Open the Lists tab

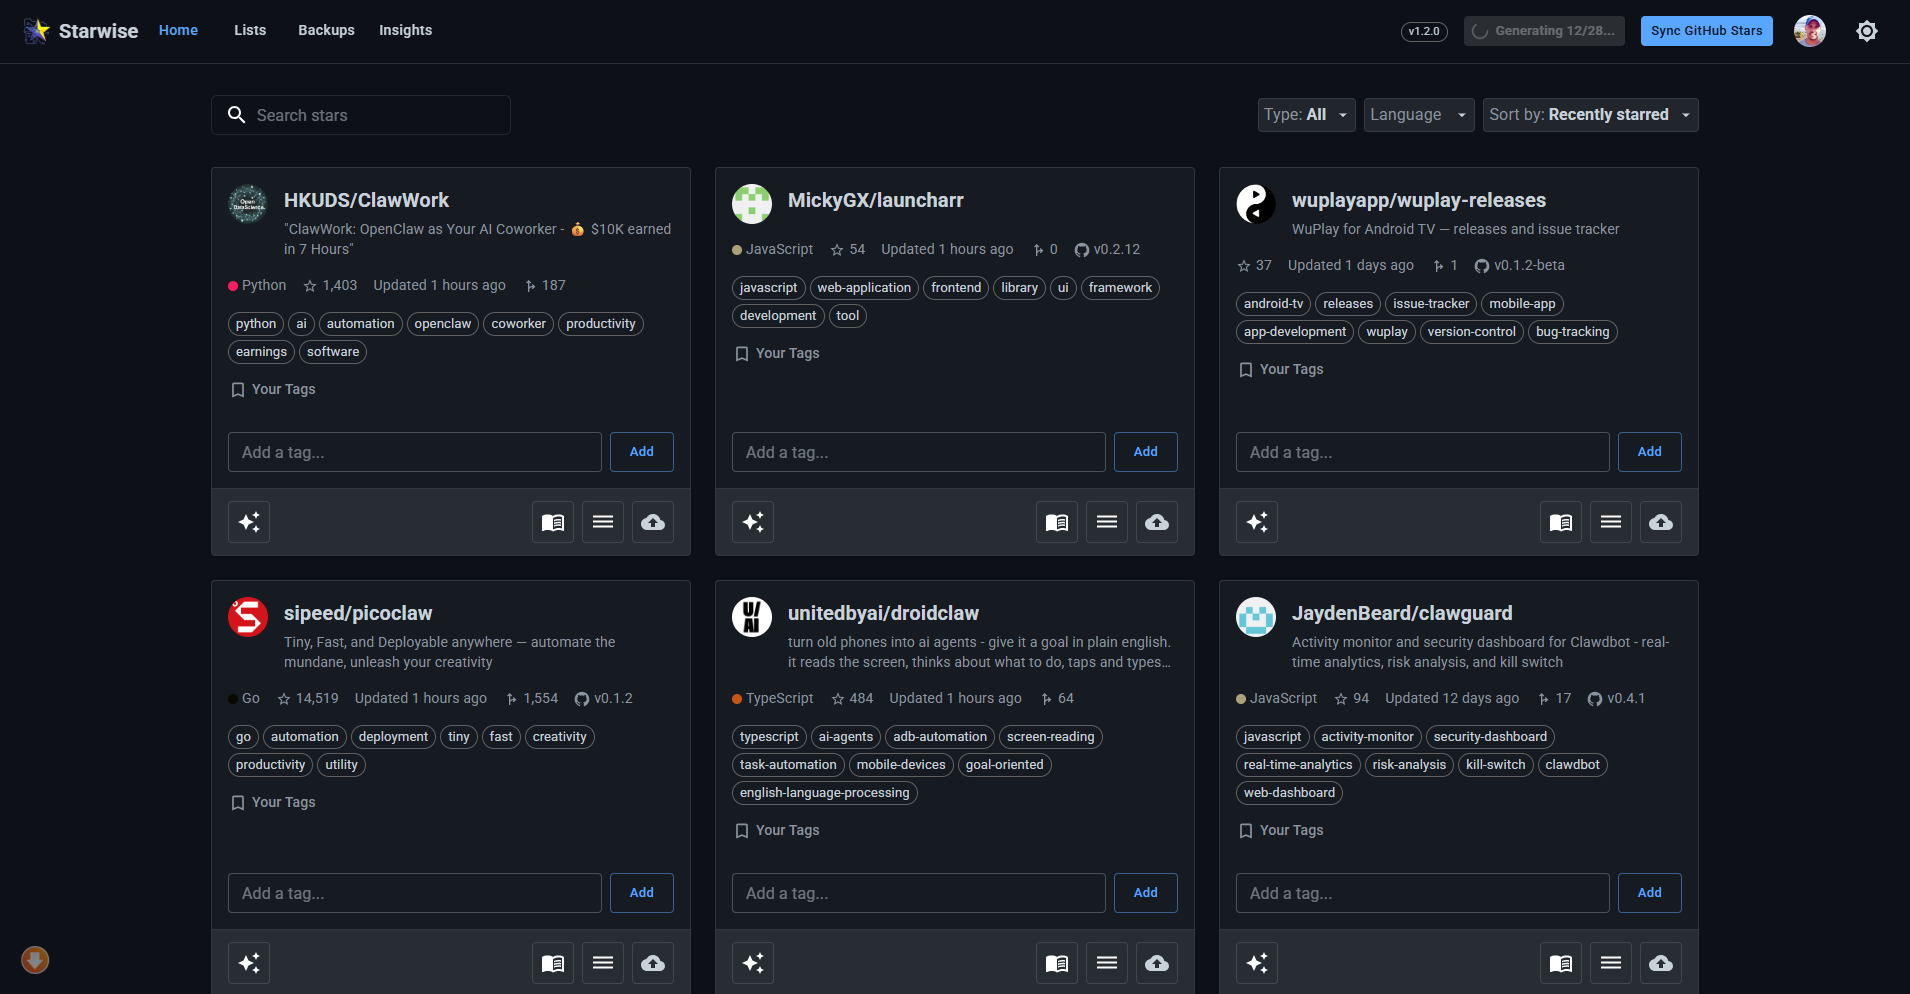250,30
